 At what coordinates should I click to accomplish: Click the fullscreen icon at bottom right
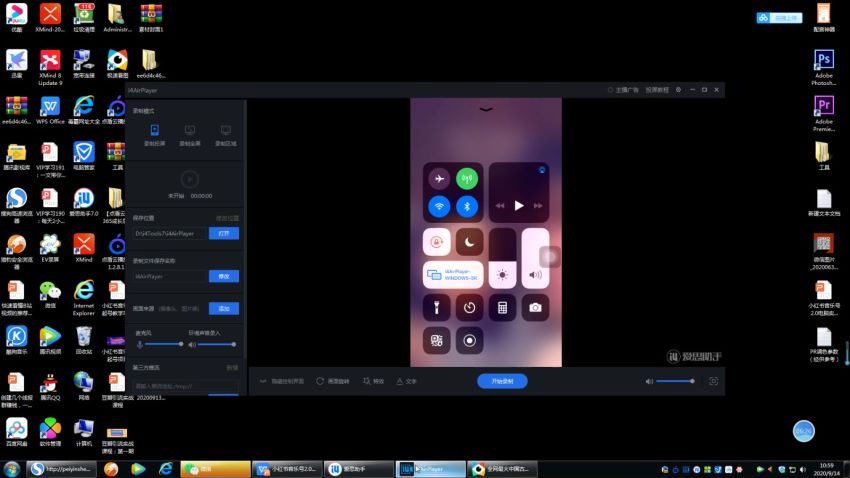click(713, 381)
